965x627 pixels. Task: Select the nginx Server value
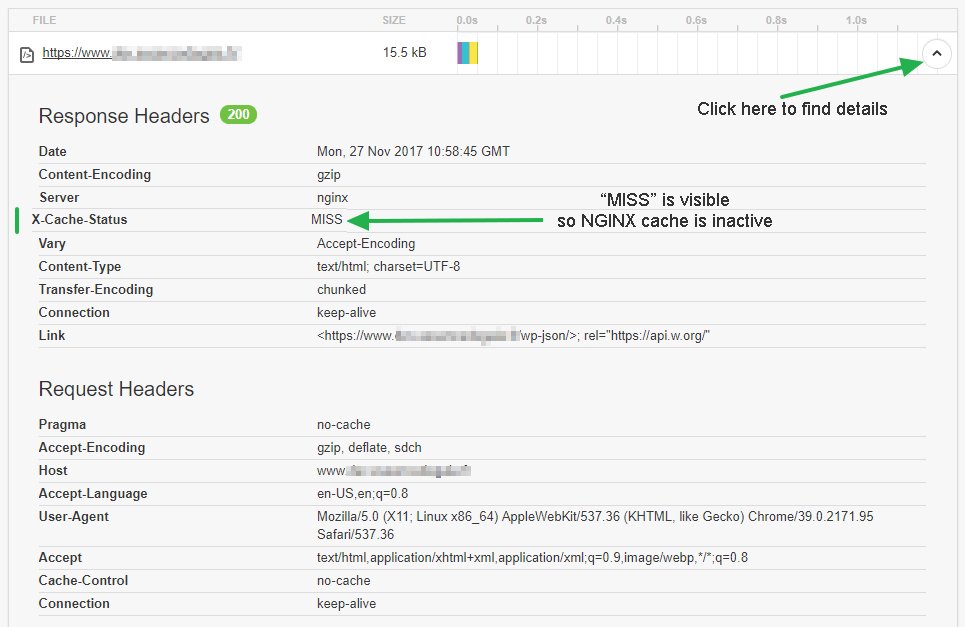(x=333, y=197)
